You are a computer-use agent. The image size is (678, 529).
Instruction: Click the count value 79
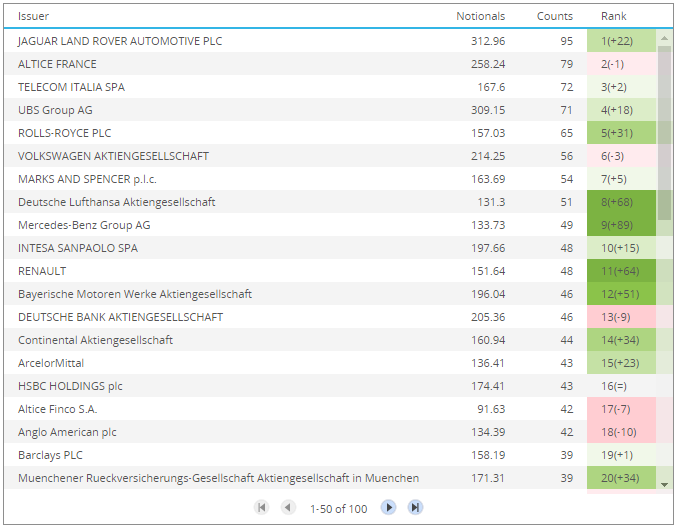click(566, 64)
